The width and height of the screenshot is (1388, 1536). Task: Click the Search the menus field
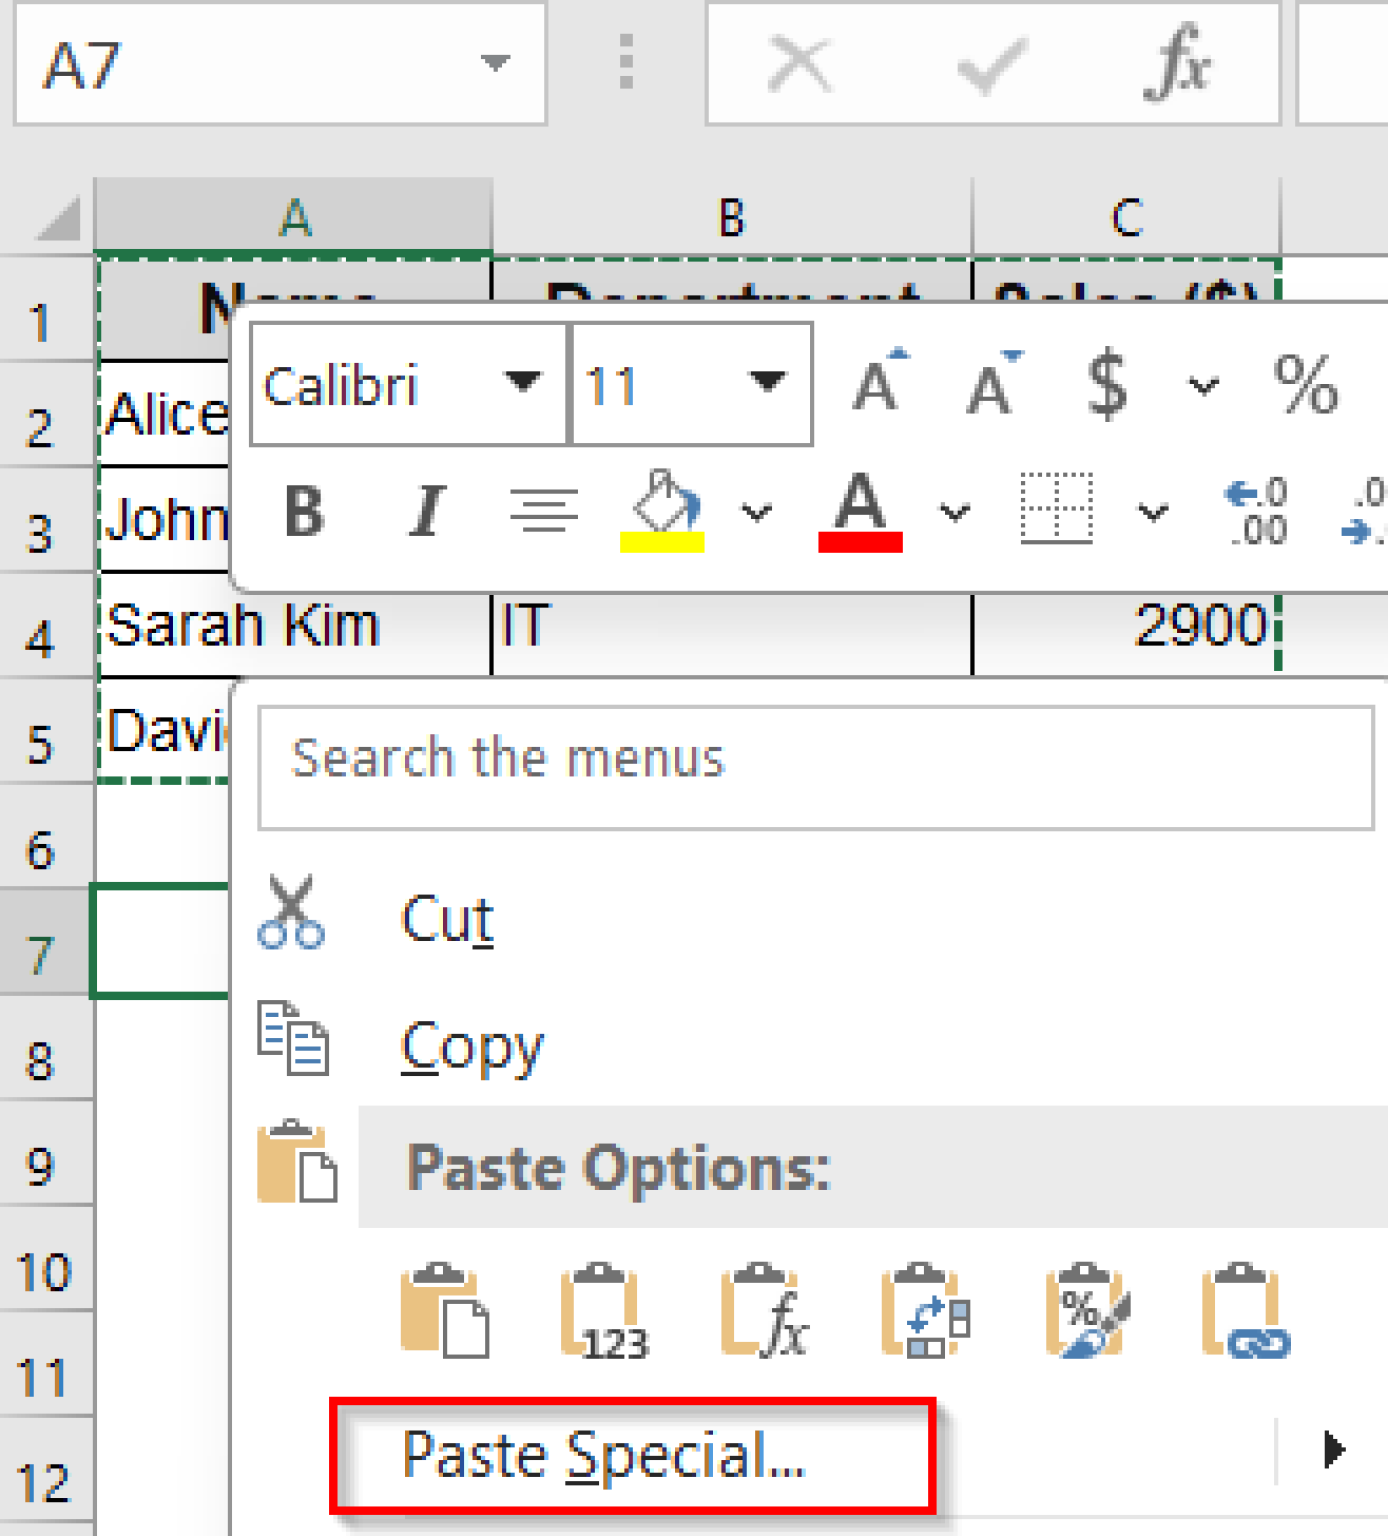tap(810, 760)
